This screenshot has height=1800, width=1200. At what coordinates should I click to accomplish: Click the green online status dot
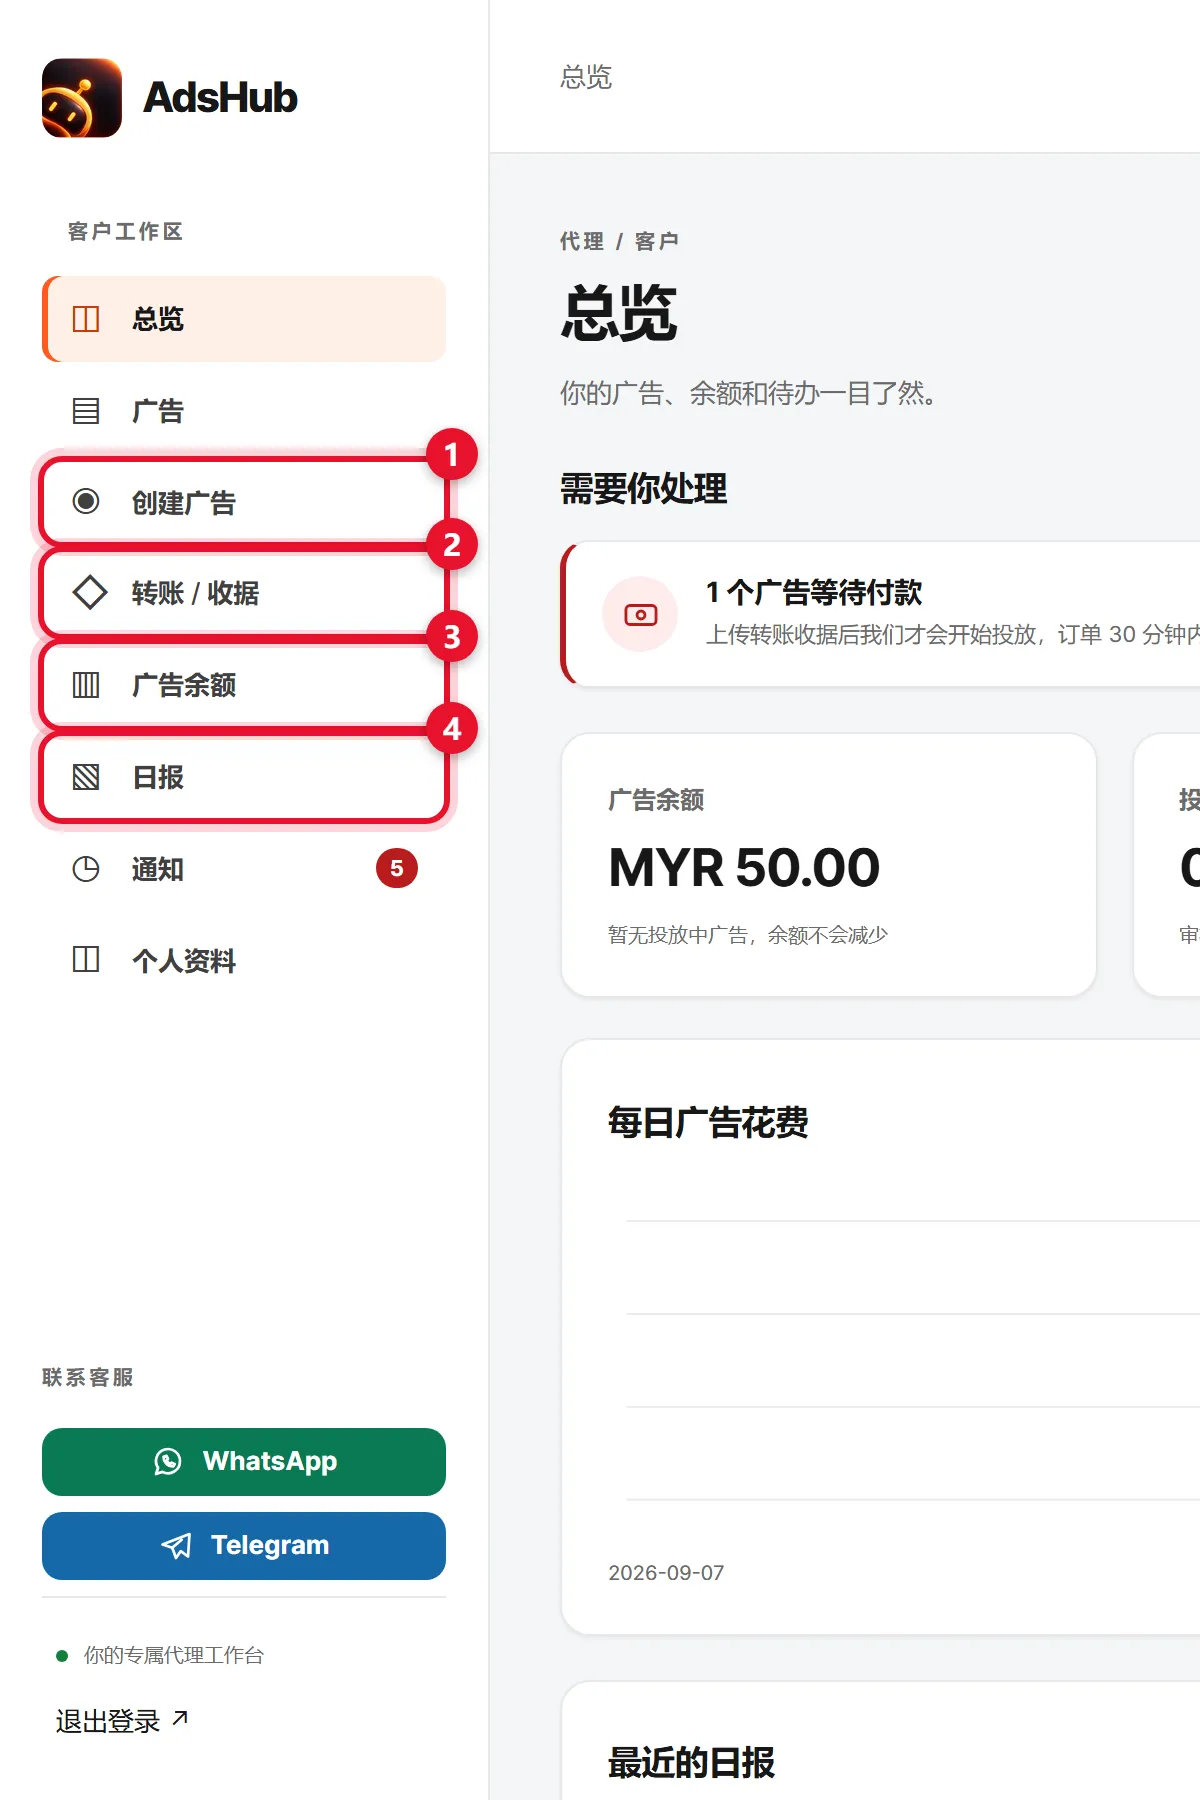[62, 1656]
